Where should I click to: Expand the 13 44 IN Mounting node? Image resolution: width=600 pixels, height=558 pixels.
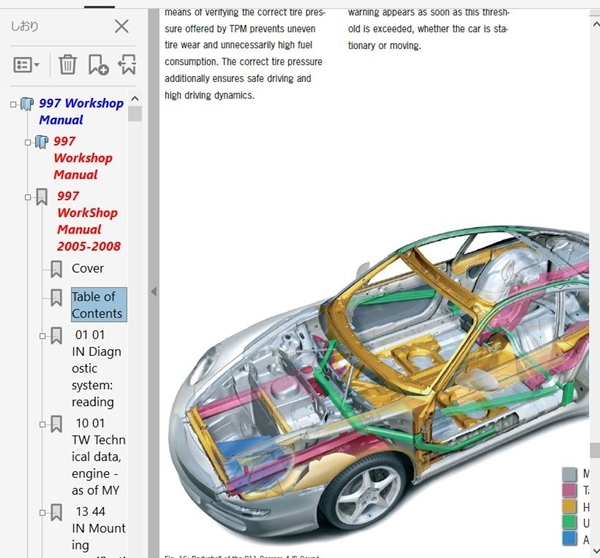click(x=42, y=513)
